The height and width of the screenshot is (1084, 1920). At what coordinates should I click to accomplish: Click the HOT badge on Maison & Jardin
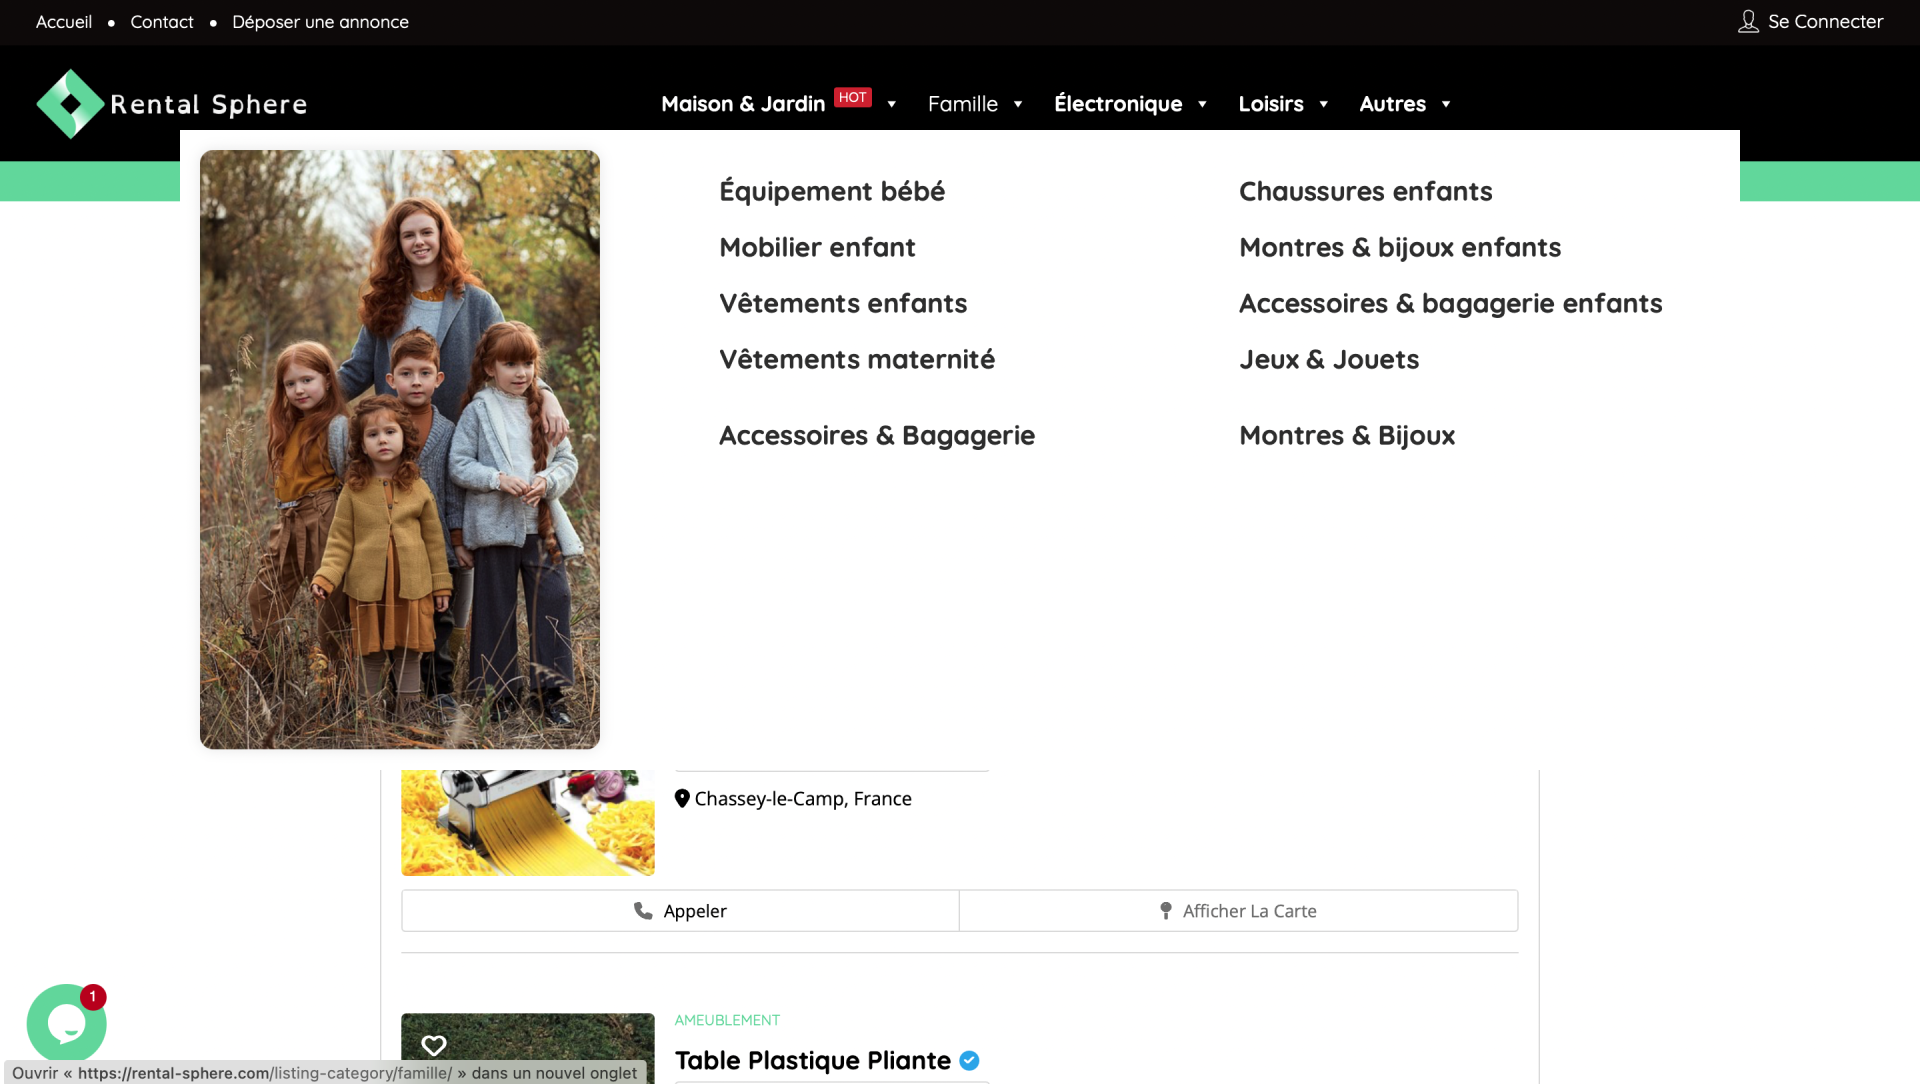coord(853,97)
